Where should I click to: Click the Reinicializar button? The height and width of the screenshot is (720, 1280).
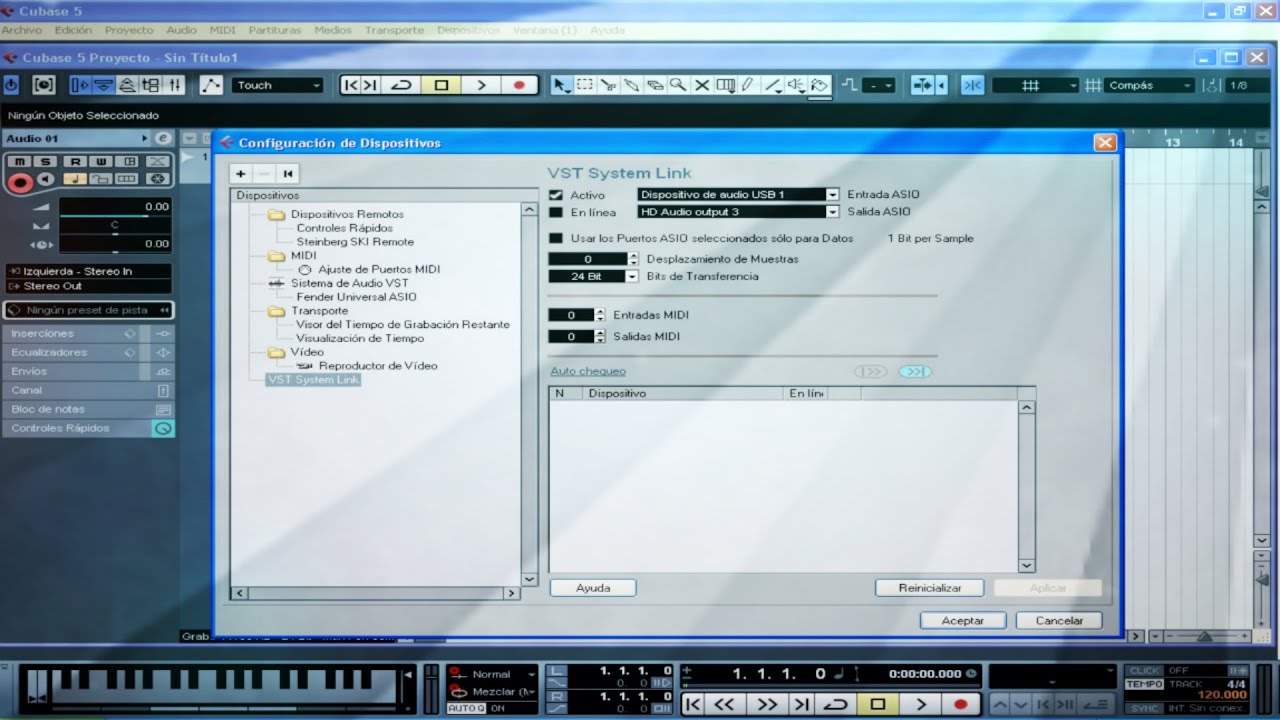tap(930, 588)
